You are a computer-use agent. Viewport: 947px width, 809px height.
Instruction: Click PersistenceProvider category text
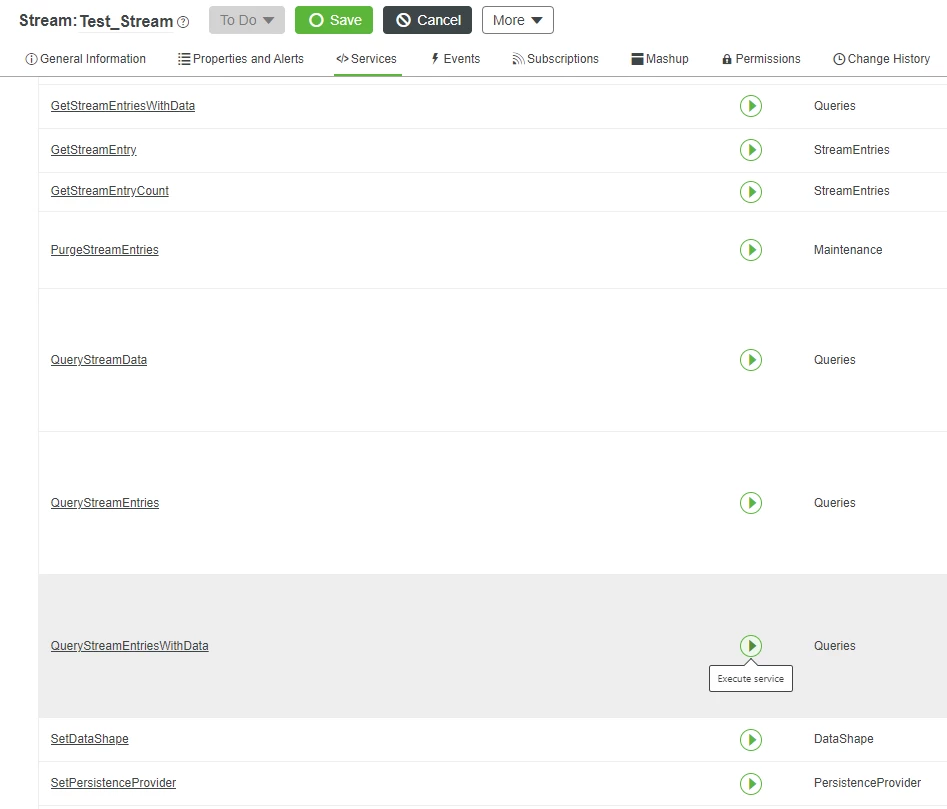(867, 783)
